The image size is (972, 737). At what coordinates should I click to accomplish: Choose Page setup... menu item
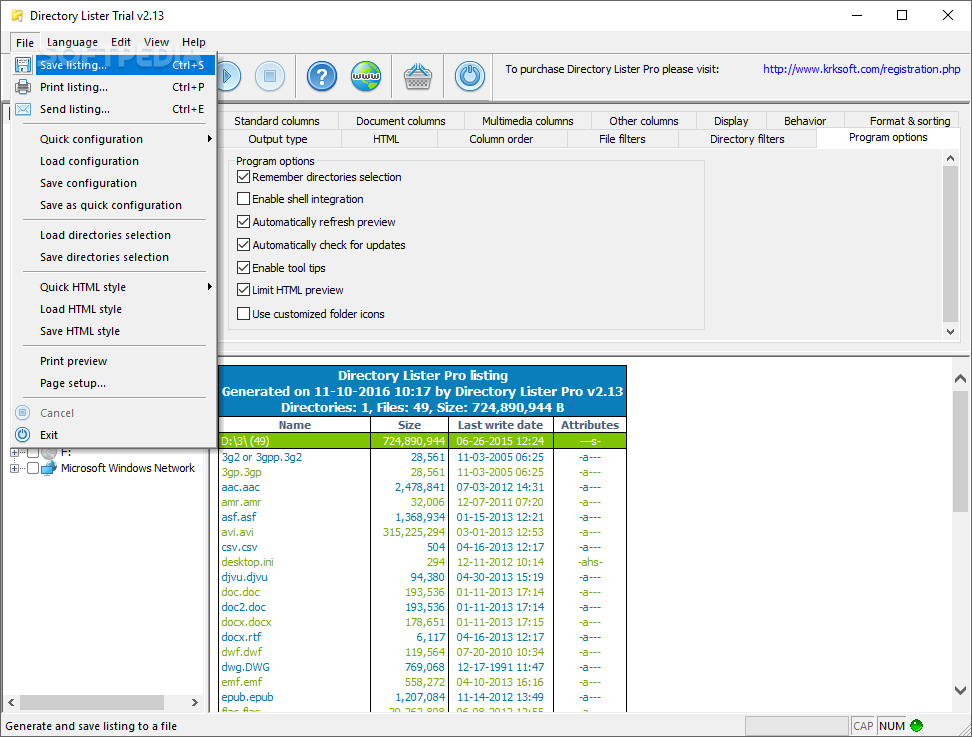(114, 383)
